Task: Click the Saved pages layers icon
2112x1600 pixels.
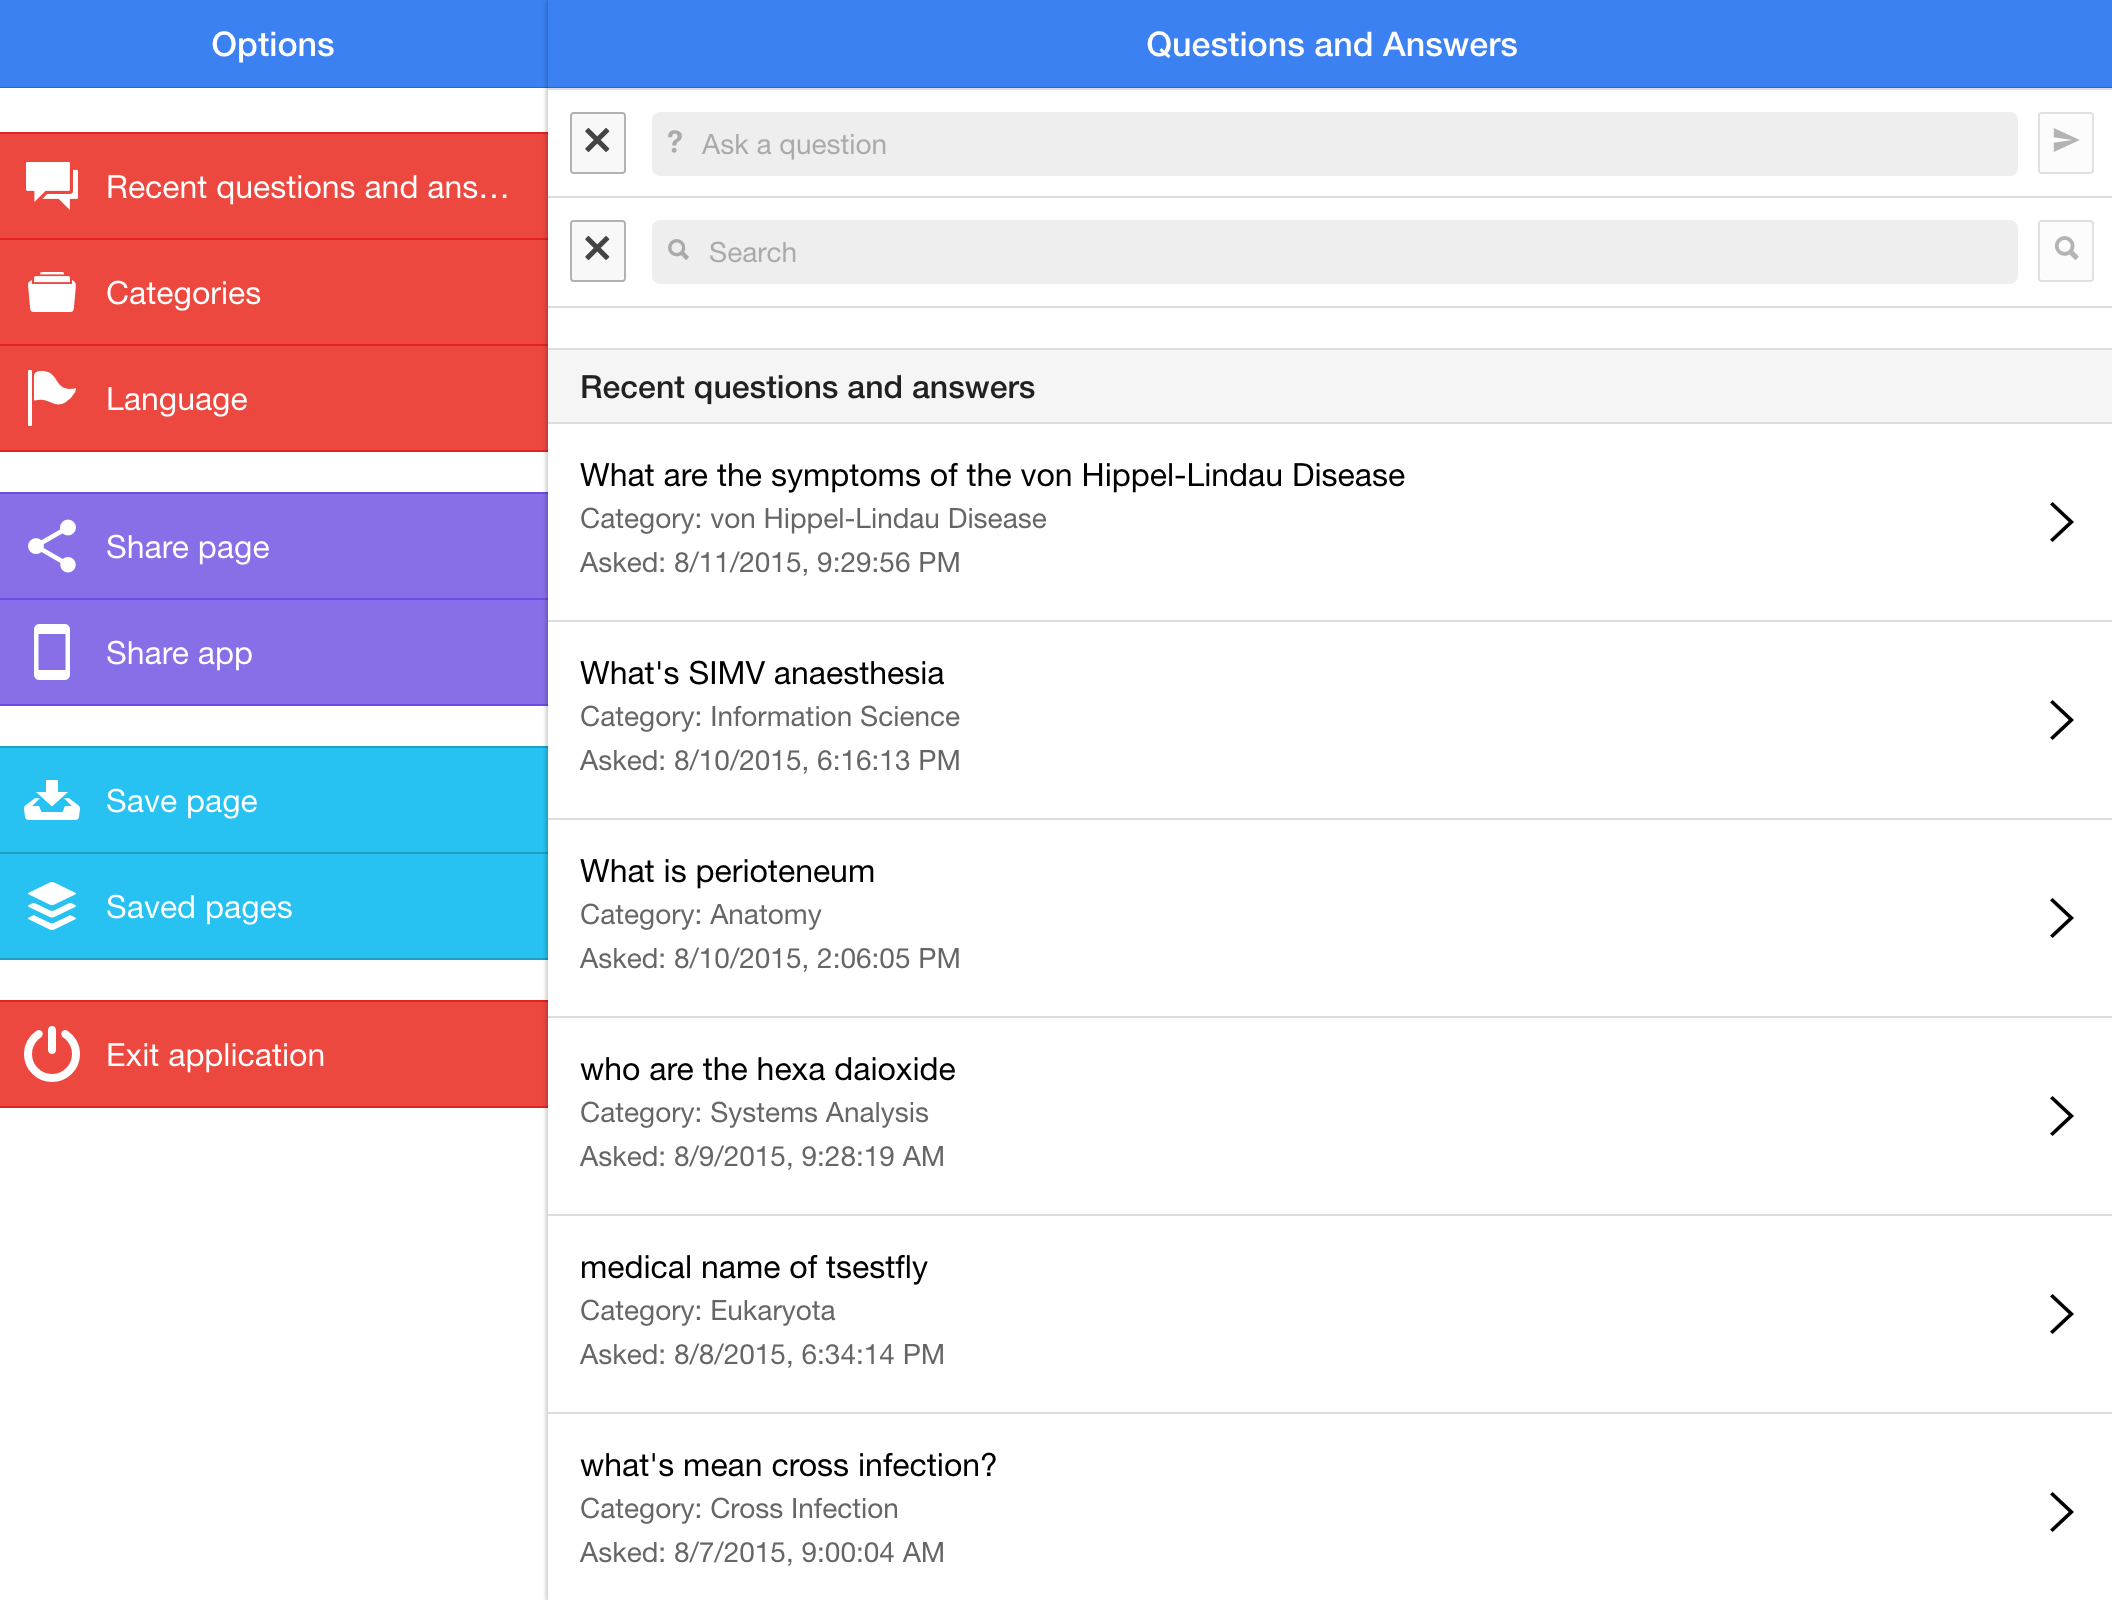Action: coord(52,906)
